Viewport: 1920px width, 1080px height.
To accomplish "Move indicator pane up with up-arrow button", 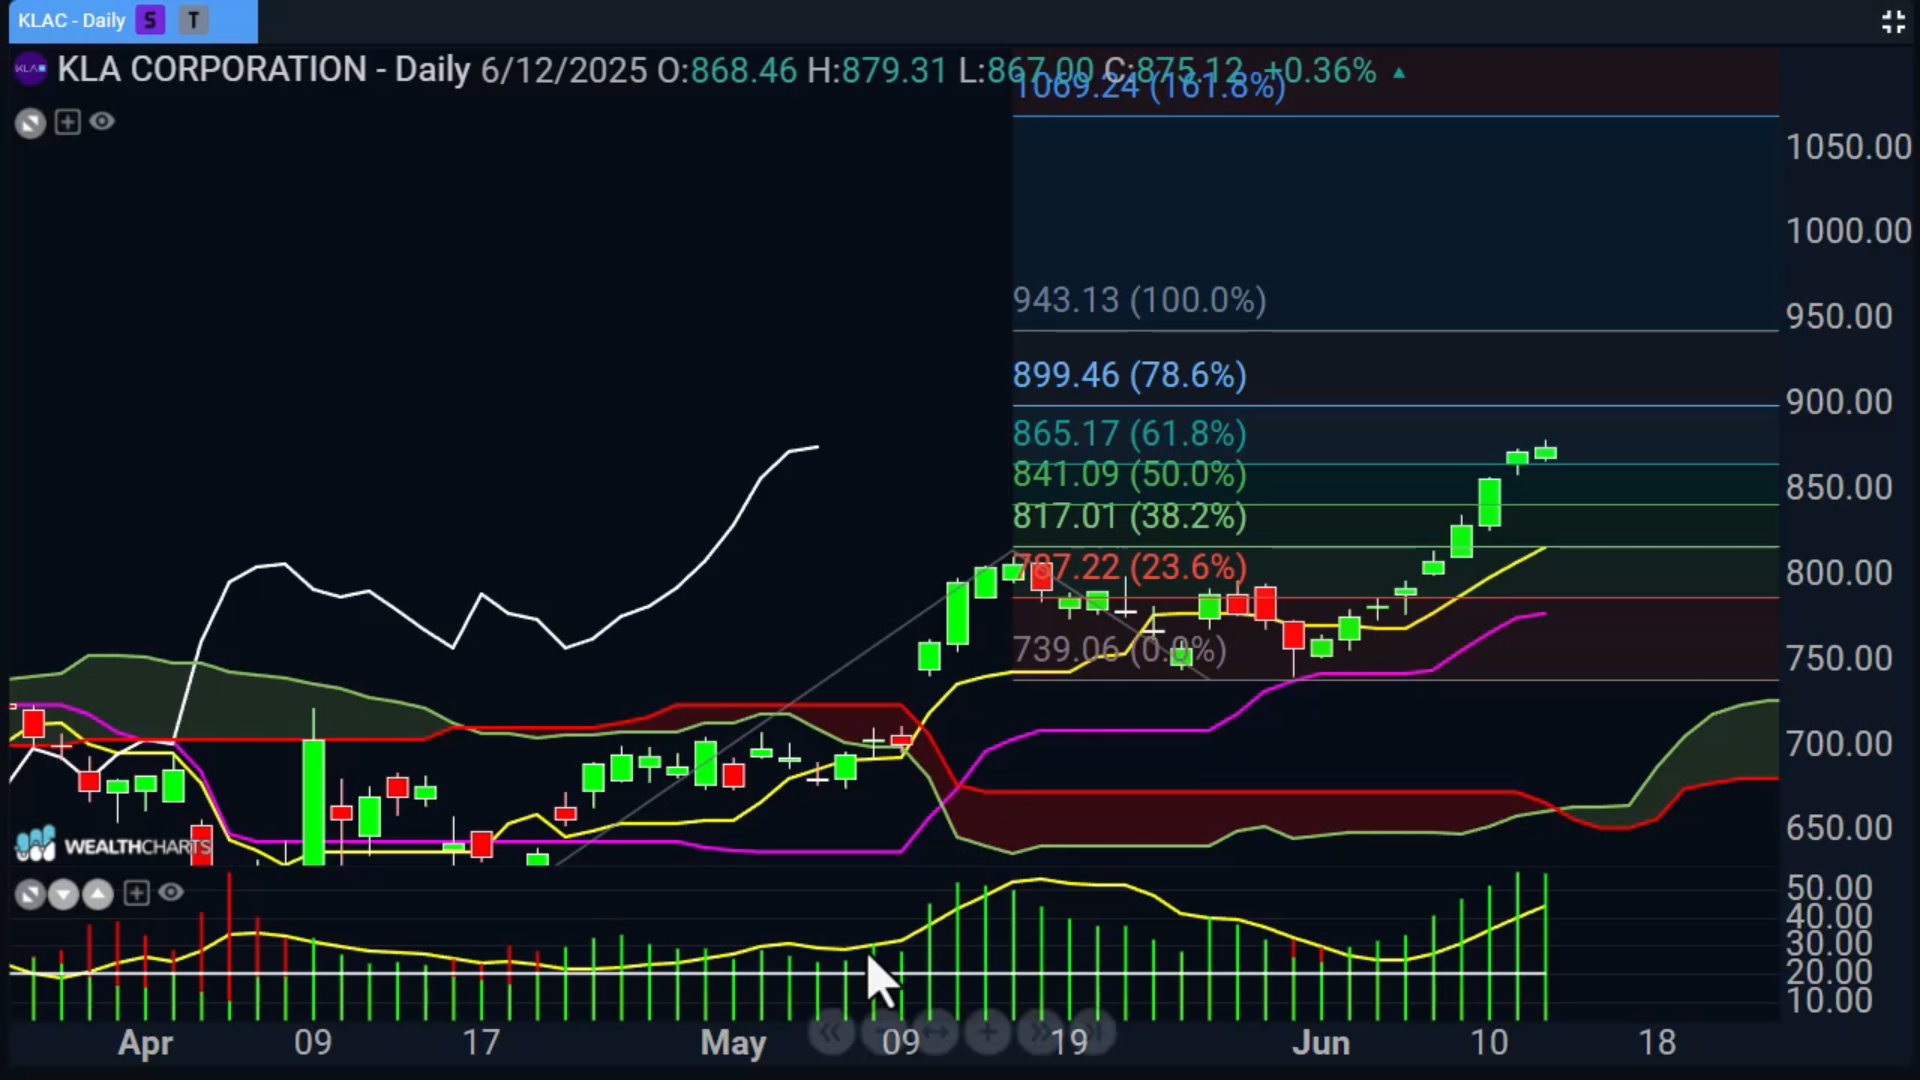I will 97,894.
